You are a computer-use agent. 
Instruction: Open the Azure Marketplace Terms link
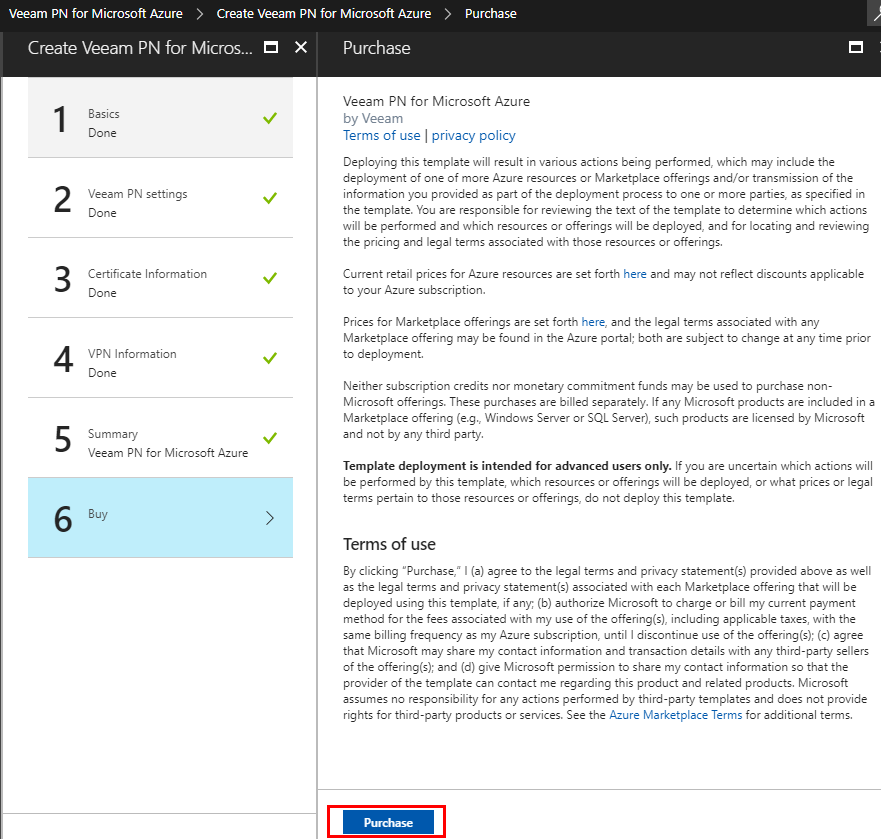pyautogui.click(x=675, y=715)
